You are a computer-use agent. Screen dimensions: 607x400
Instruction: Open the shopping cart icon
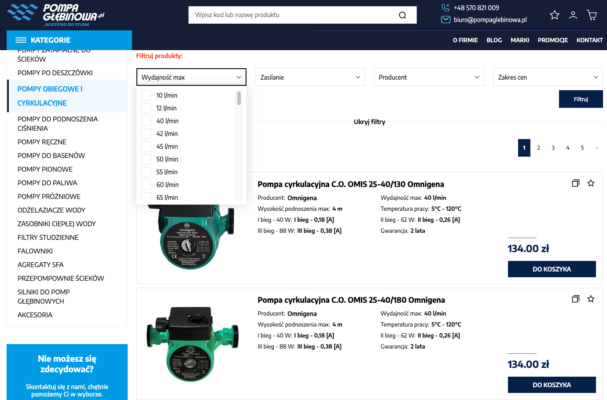[x=591, y=15]
